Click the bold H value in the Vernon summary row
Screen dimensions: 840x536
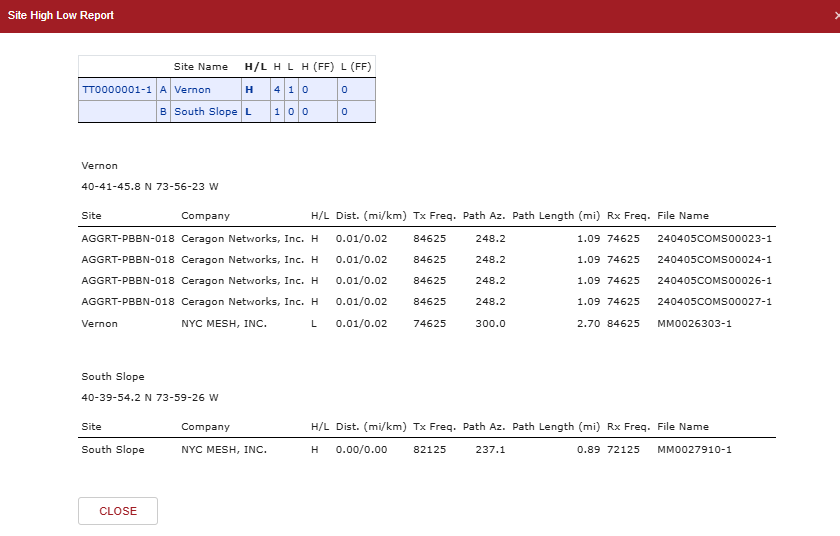250,90
